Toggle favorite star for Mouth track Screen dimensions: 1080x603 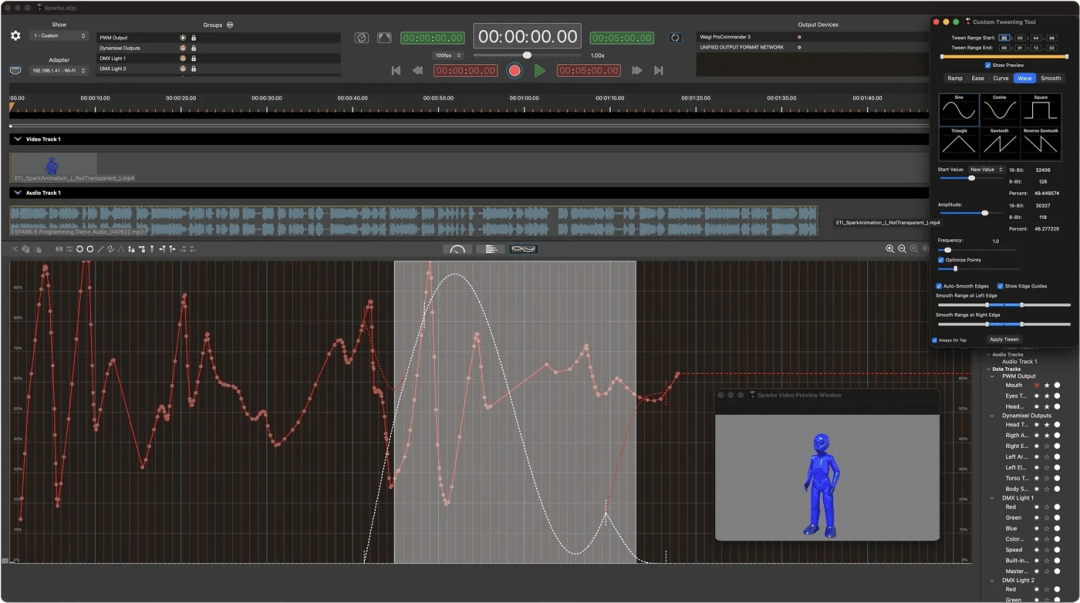click(1047, 385)
